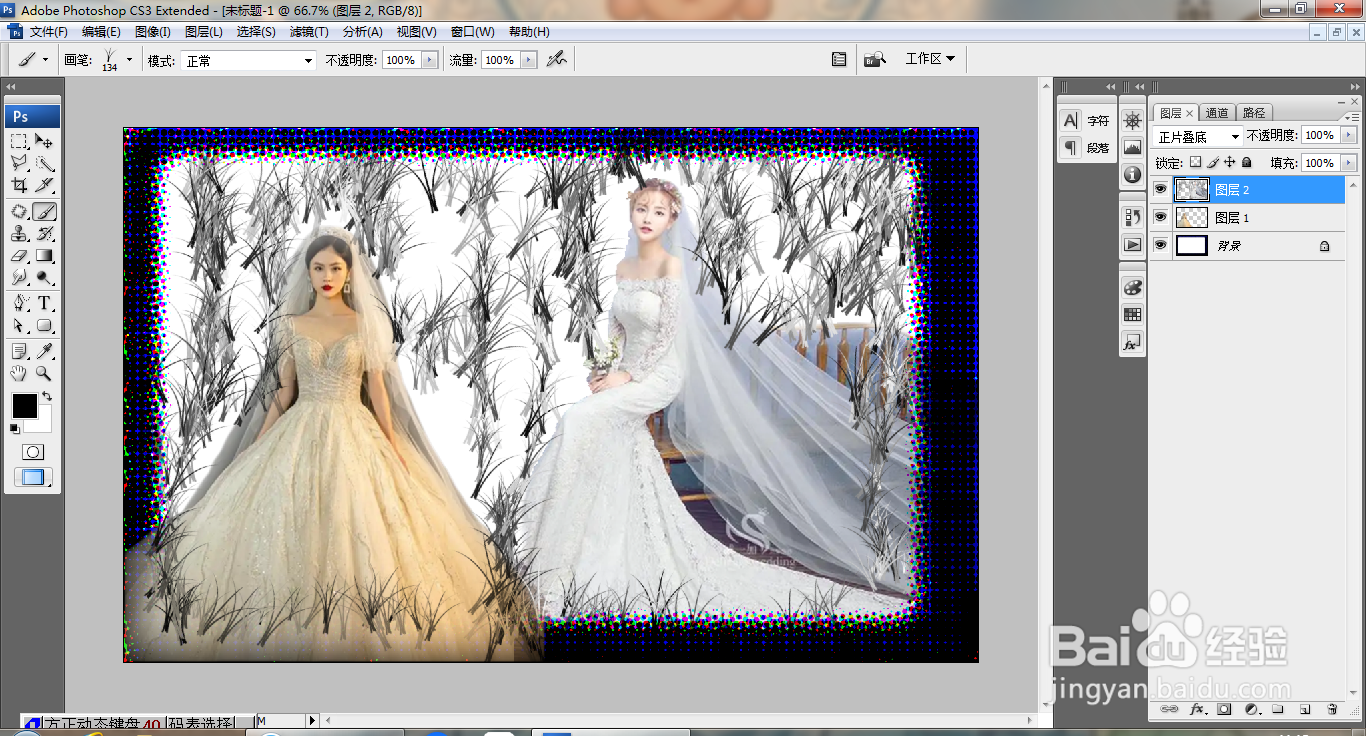Enable airbrush mode in options bar
1366x736 pixels.
(x=557, y=60)
